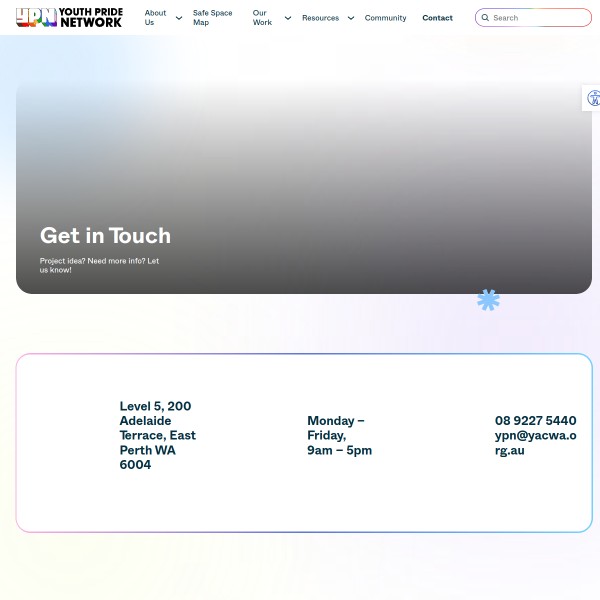Open the accessibility widget icon
The image size is (600, 600).
[593, 98]
